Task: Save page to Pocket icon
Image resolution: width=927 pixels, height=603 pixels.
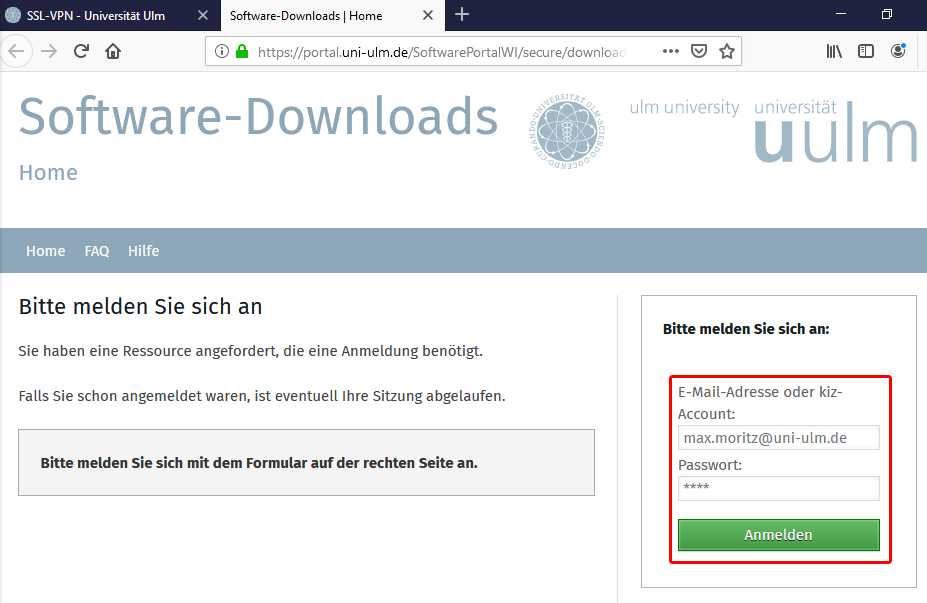Action: [699, 51]
